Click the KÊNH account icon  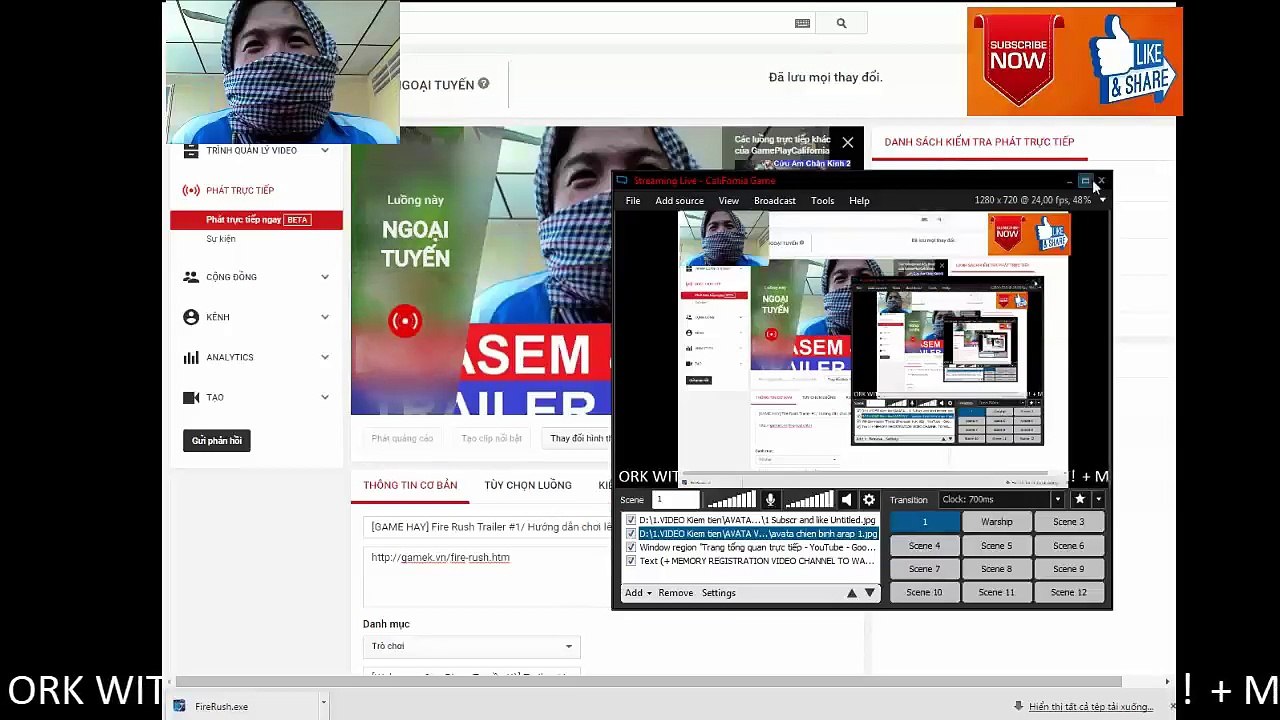tap(191, 317)
